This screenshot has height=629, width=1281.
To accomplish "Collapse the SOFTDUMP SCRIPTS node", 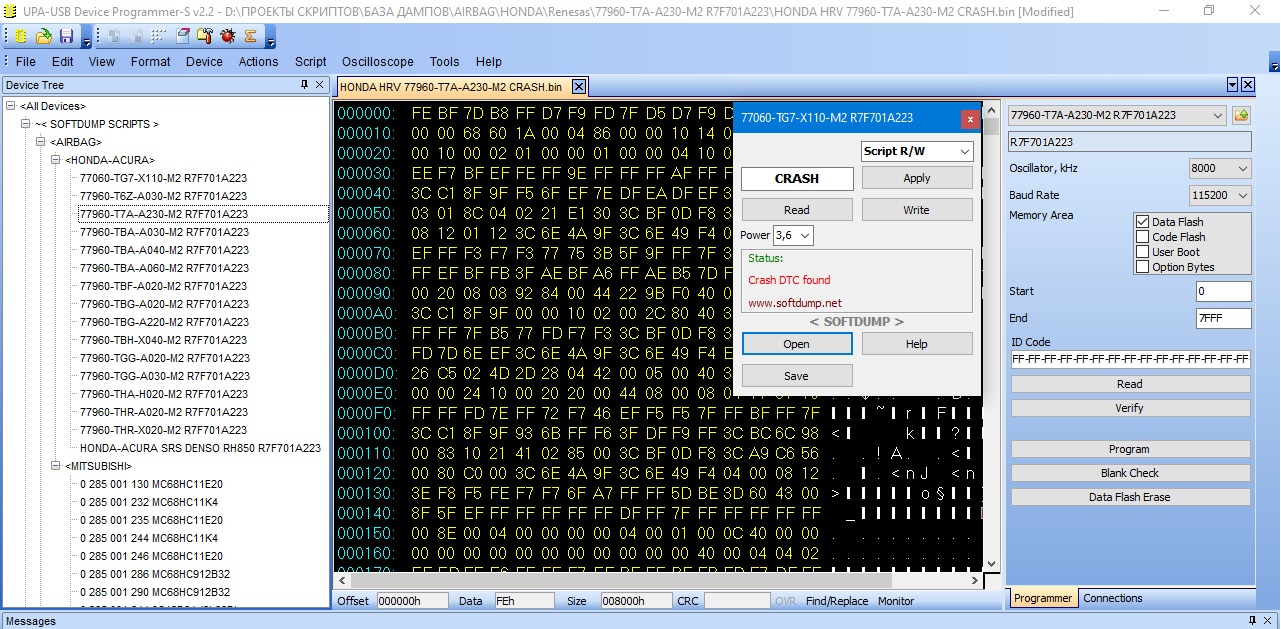I will point(26,124).
